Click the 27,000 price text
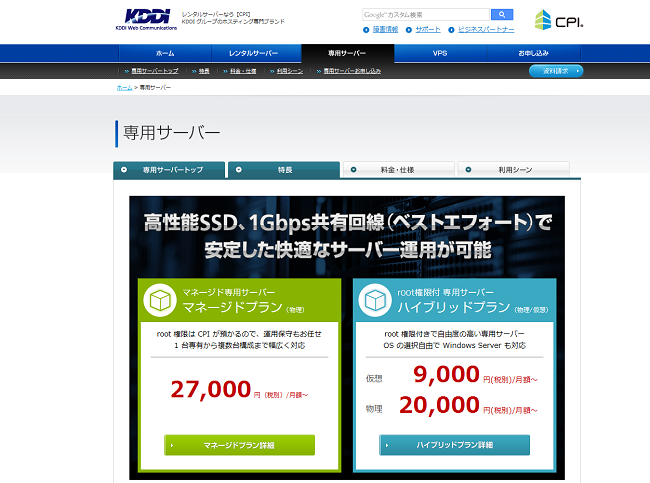Image resolution: width=650 pixels, height=483 pixels. [x=211, y=389]
